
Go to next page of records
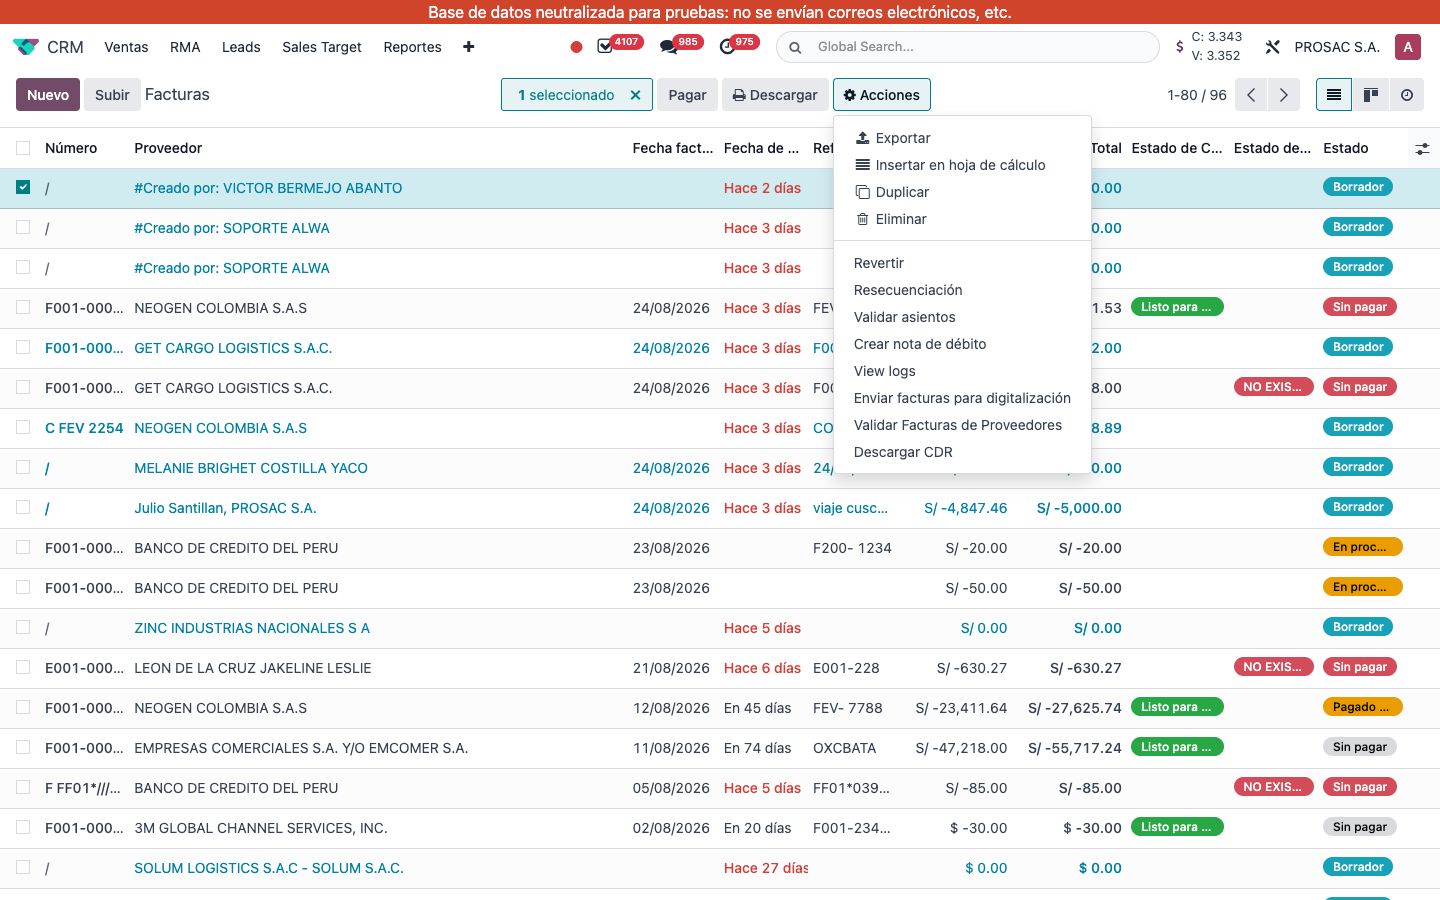click(x=1284, y=95)
